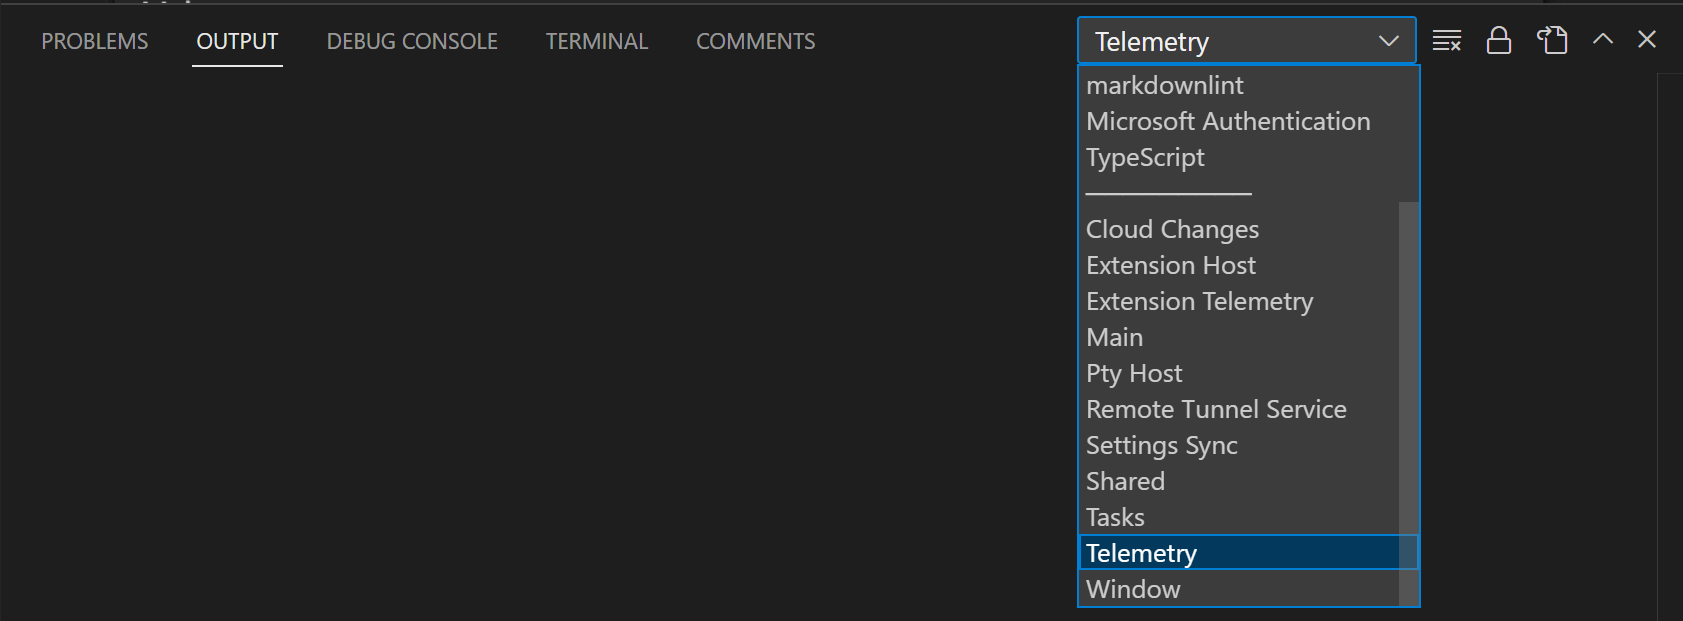Click the dropdown list scrollbar
This screenshot has width=1683, height=621.
pyautogui.click(x=1407, y=370)
